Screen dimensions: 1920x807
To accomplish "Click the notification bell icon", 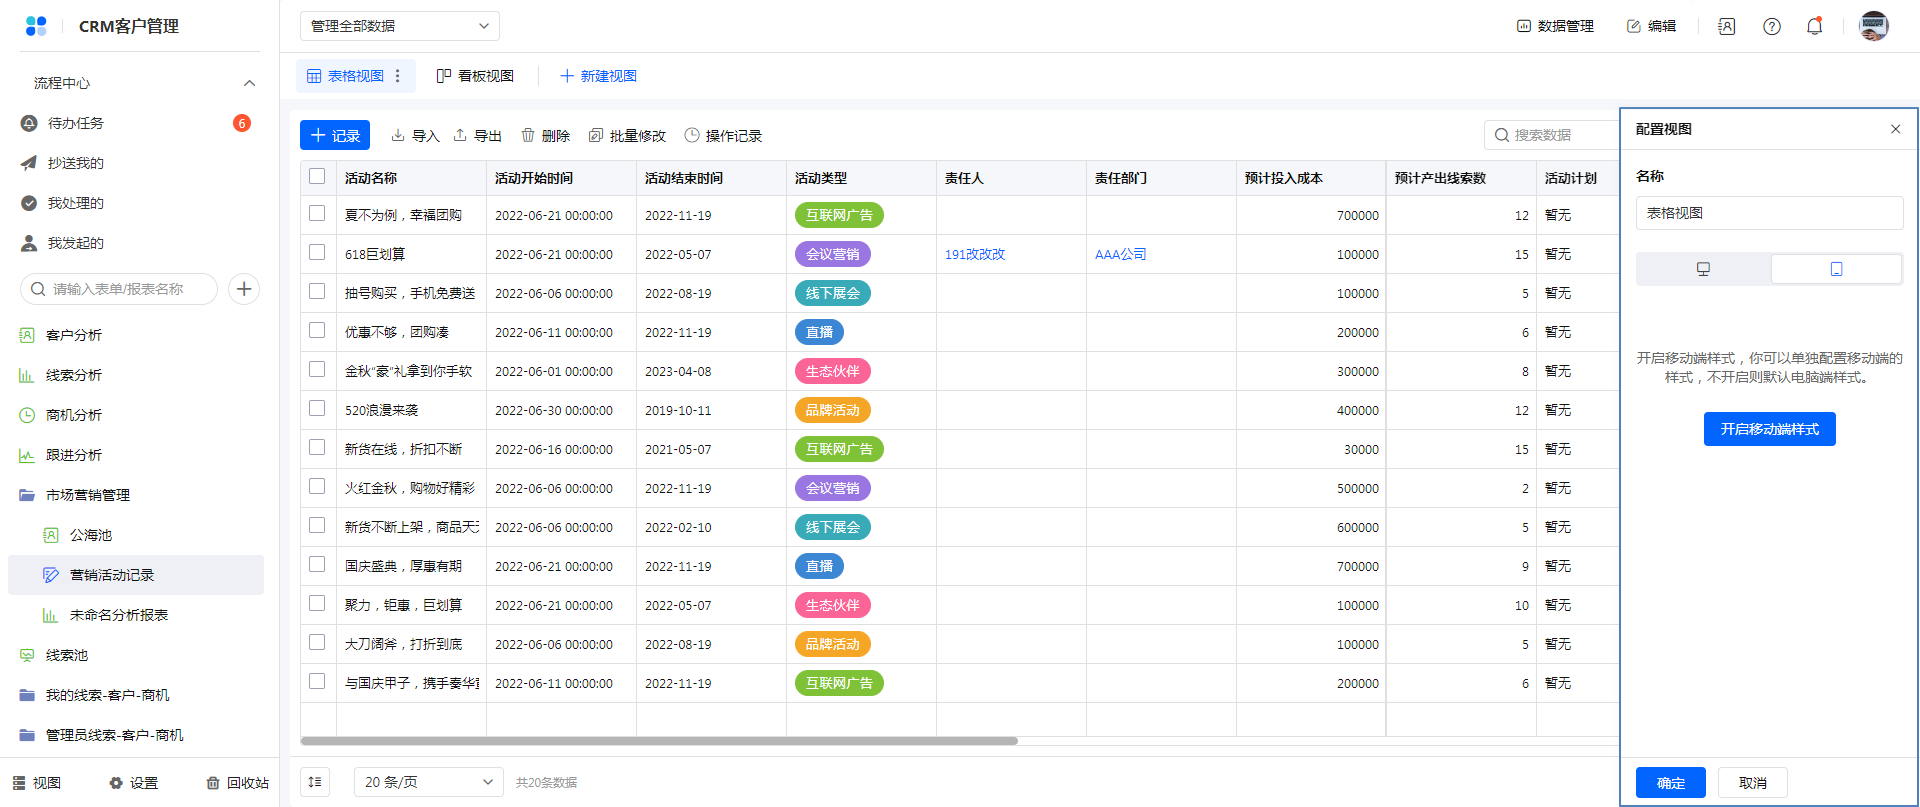I will (1814, 26).
